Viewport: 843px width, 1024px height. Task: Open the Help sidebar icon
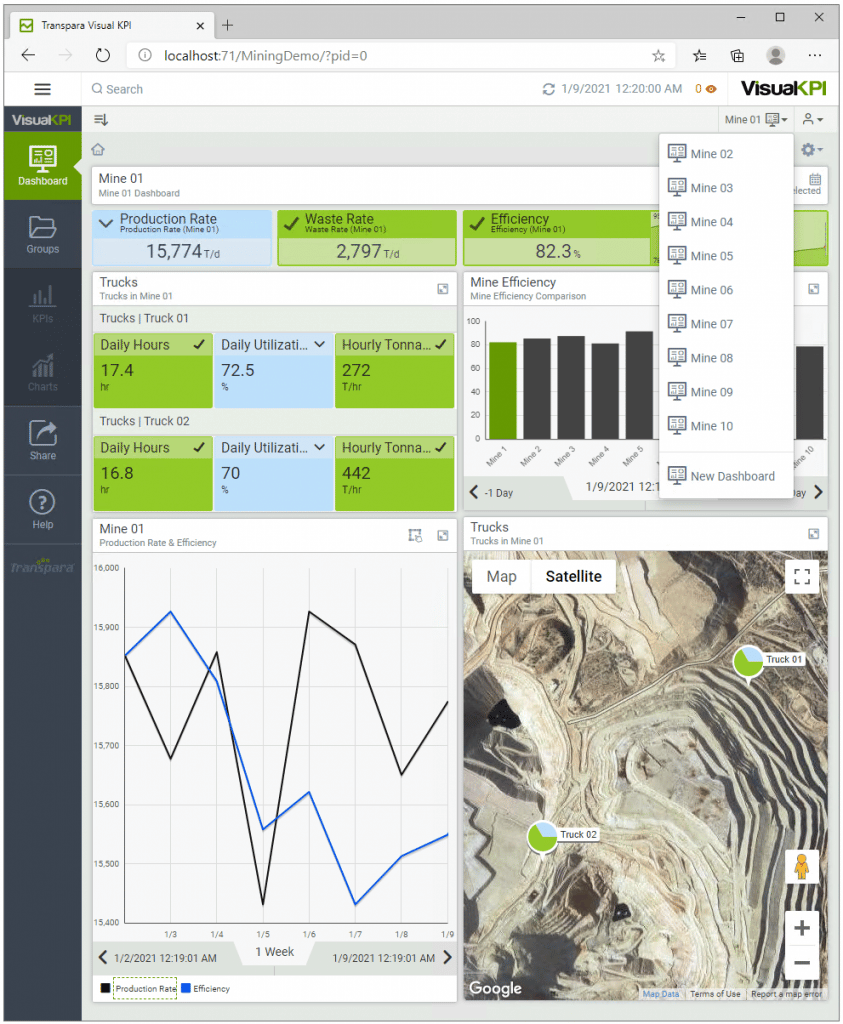(x=42, y=508)
